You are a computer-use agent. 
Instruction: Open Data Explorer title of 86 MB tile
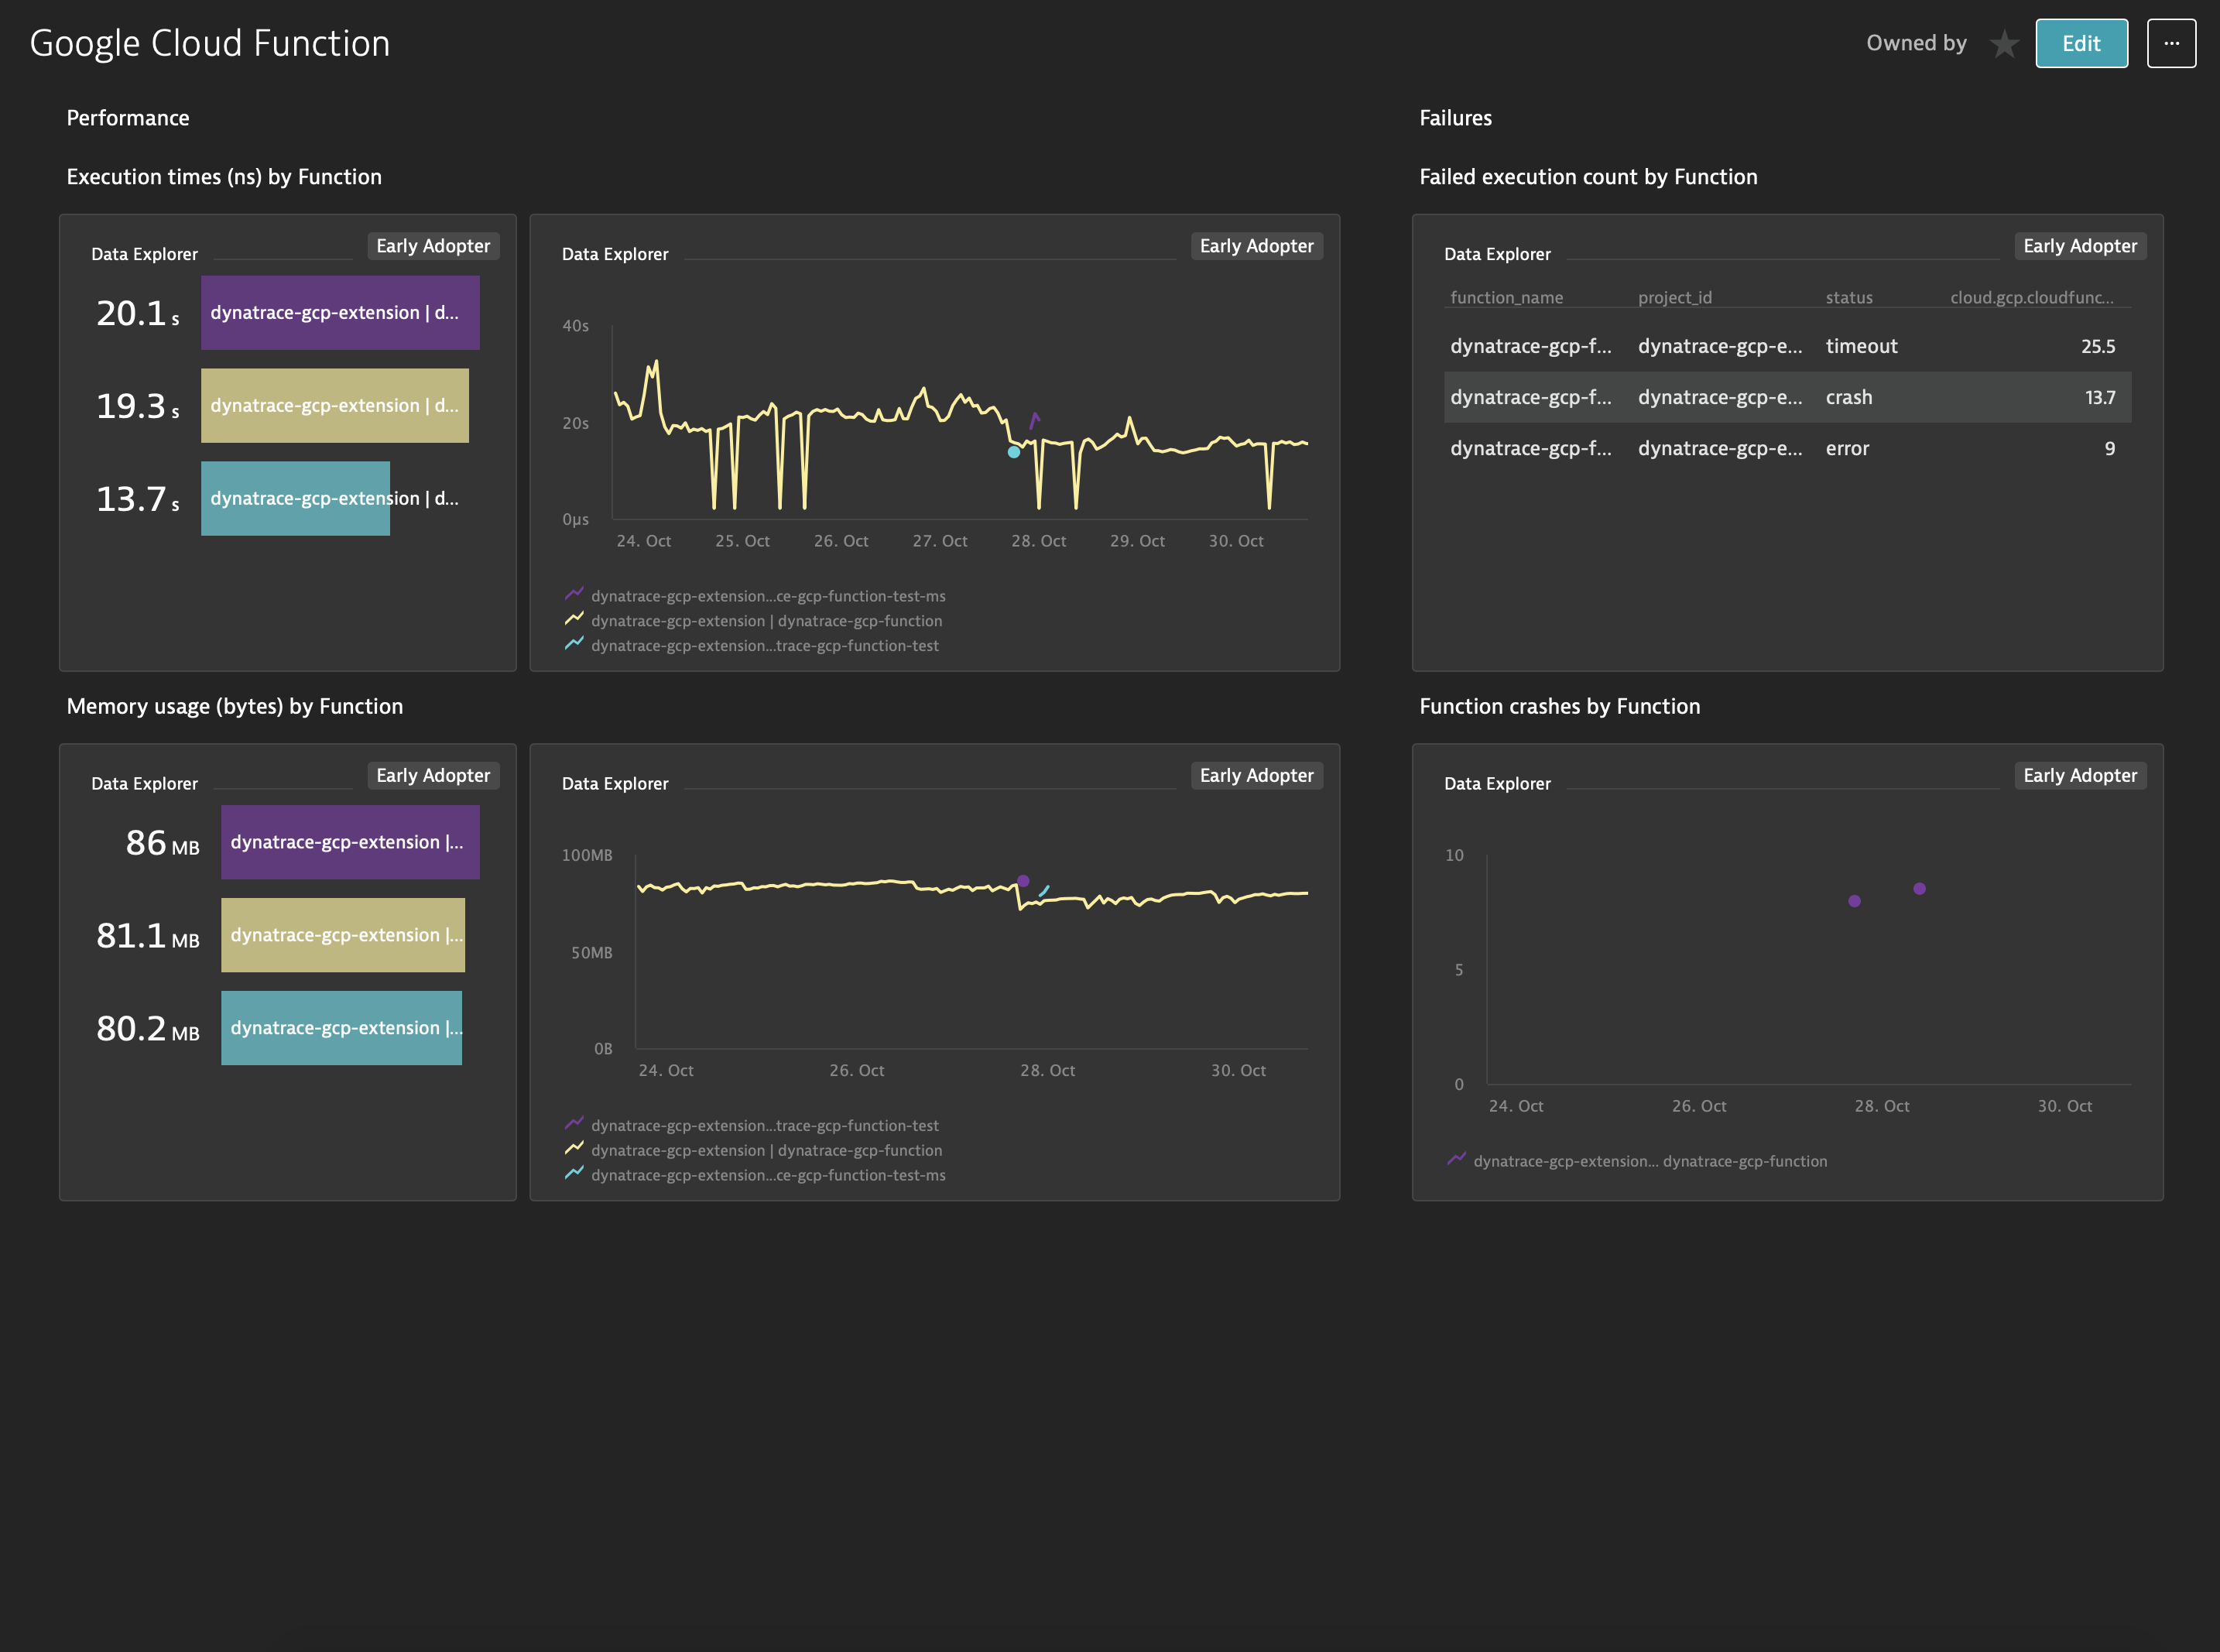click(x=144, y=783)
